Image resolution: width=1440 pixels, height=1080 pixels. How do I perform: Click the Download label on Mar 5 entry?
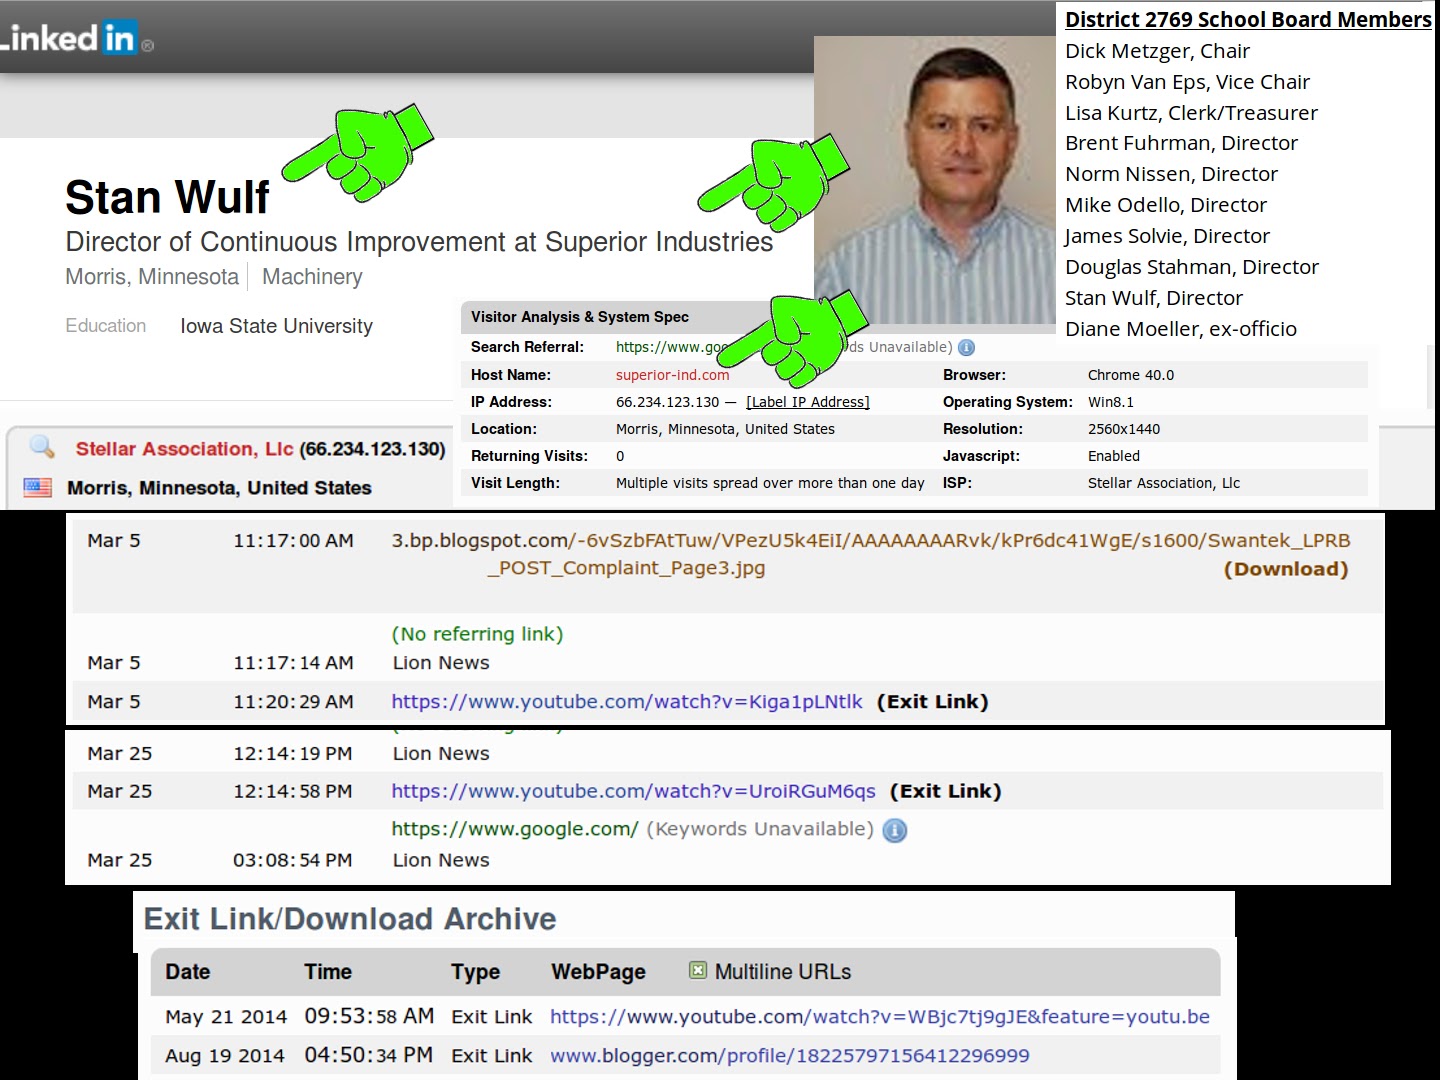tap(1286, 569)
